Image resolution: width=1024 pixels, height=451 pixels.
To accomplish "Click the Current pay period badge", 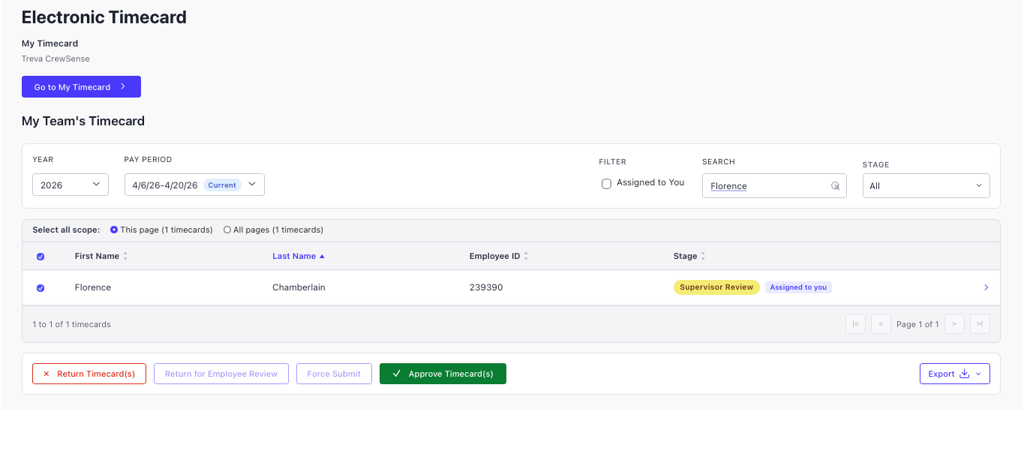I will (222, 185).
